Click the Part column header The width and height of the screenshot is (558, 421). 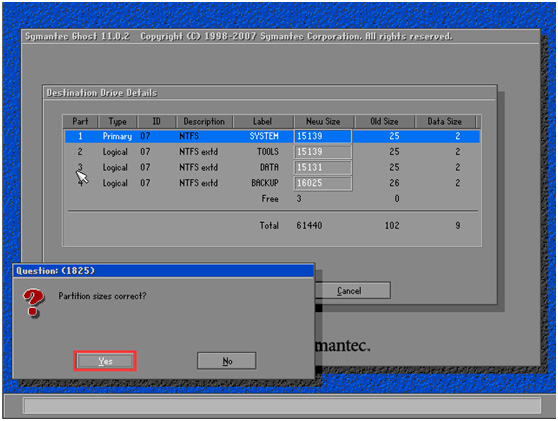click(x=80, y=121)
